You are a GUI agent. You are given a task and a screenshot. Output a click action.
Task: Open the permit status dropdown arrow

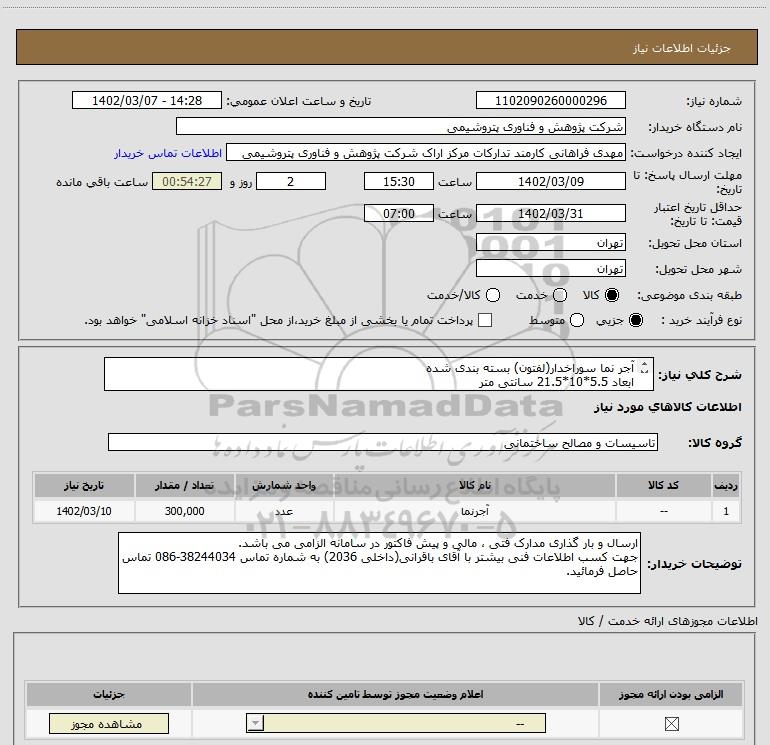tap(255, 723)
